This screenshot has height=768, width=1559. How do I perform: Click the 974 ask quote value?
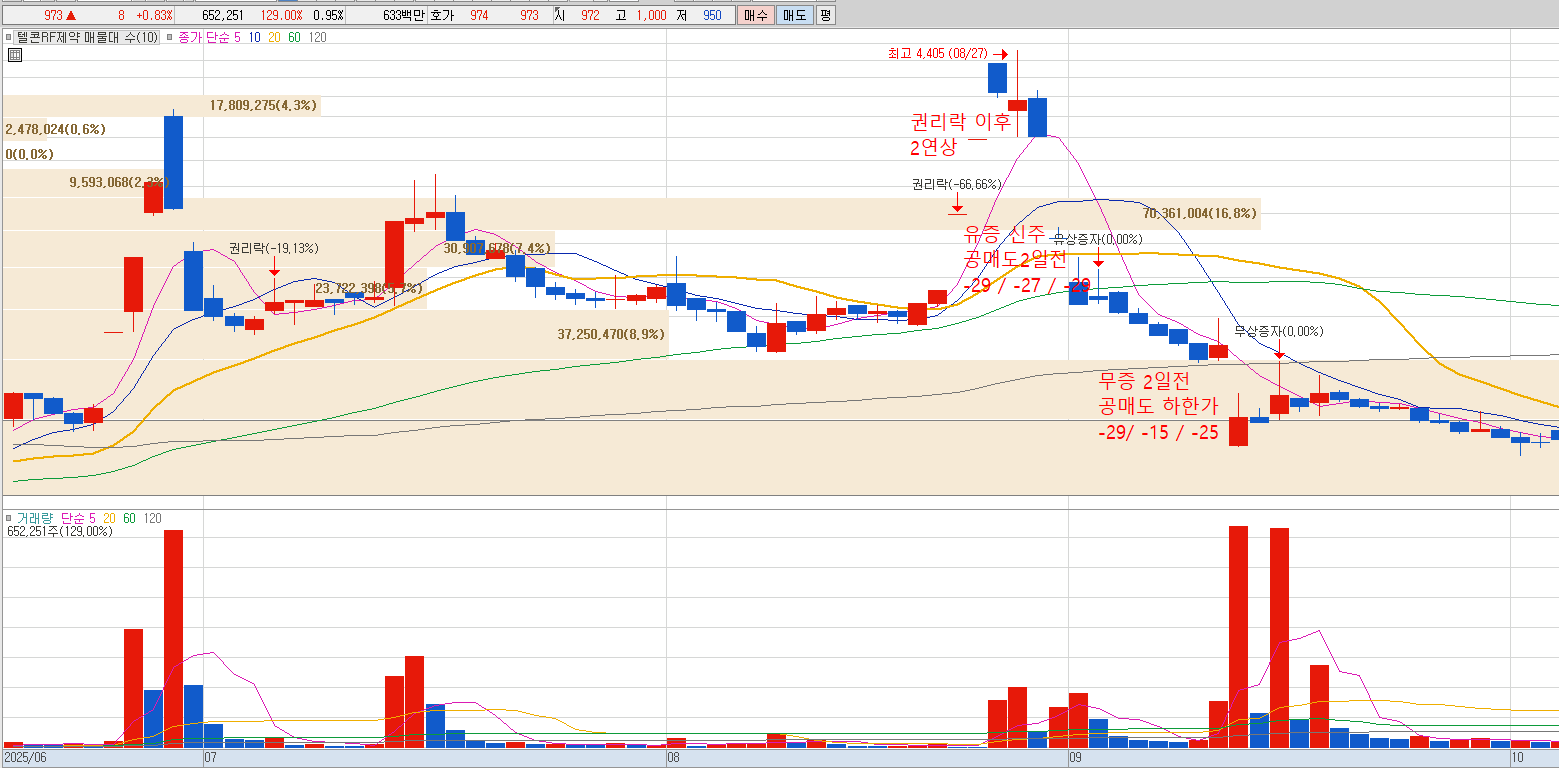[x=479, y=16]
